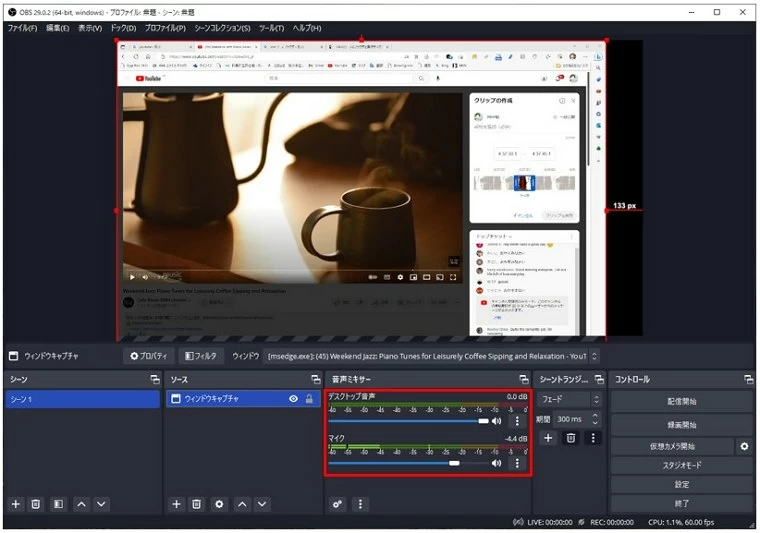760x533 pixels.
Task: Open source properties gear in Sources panel
Action: point(219,504)
